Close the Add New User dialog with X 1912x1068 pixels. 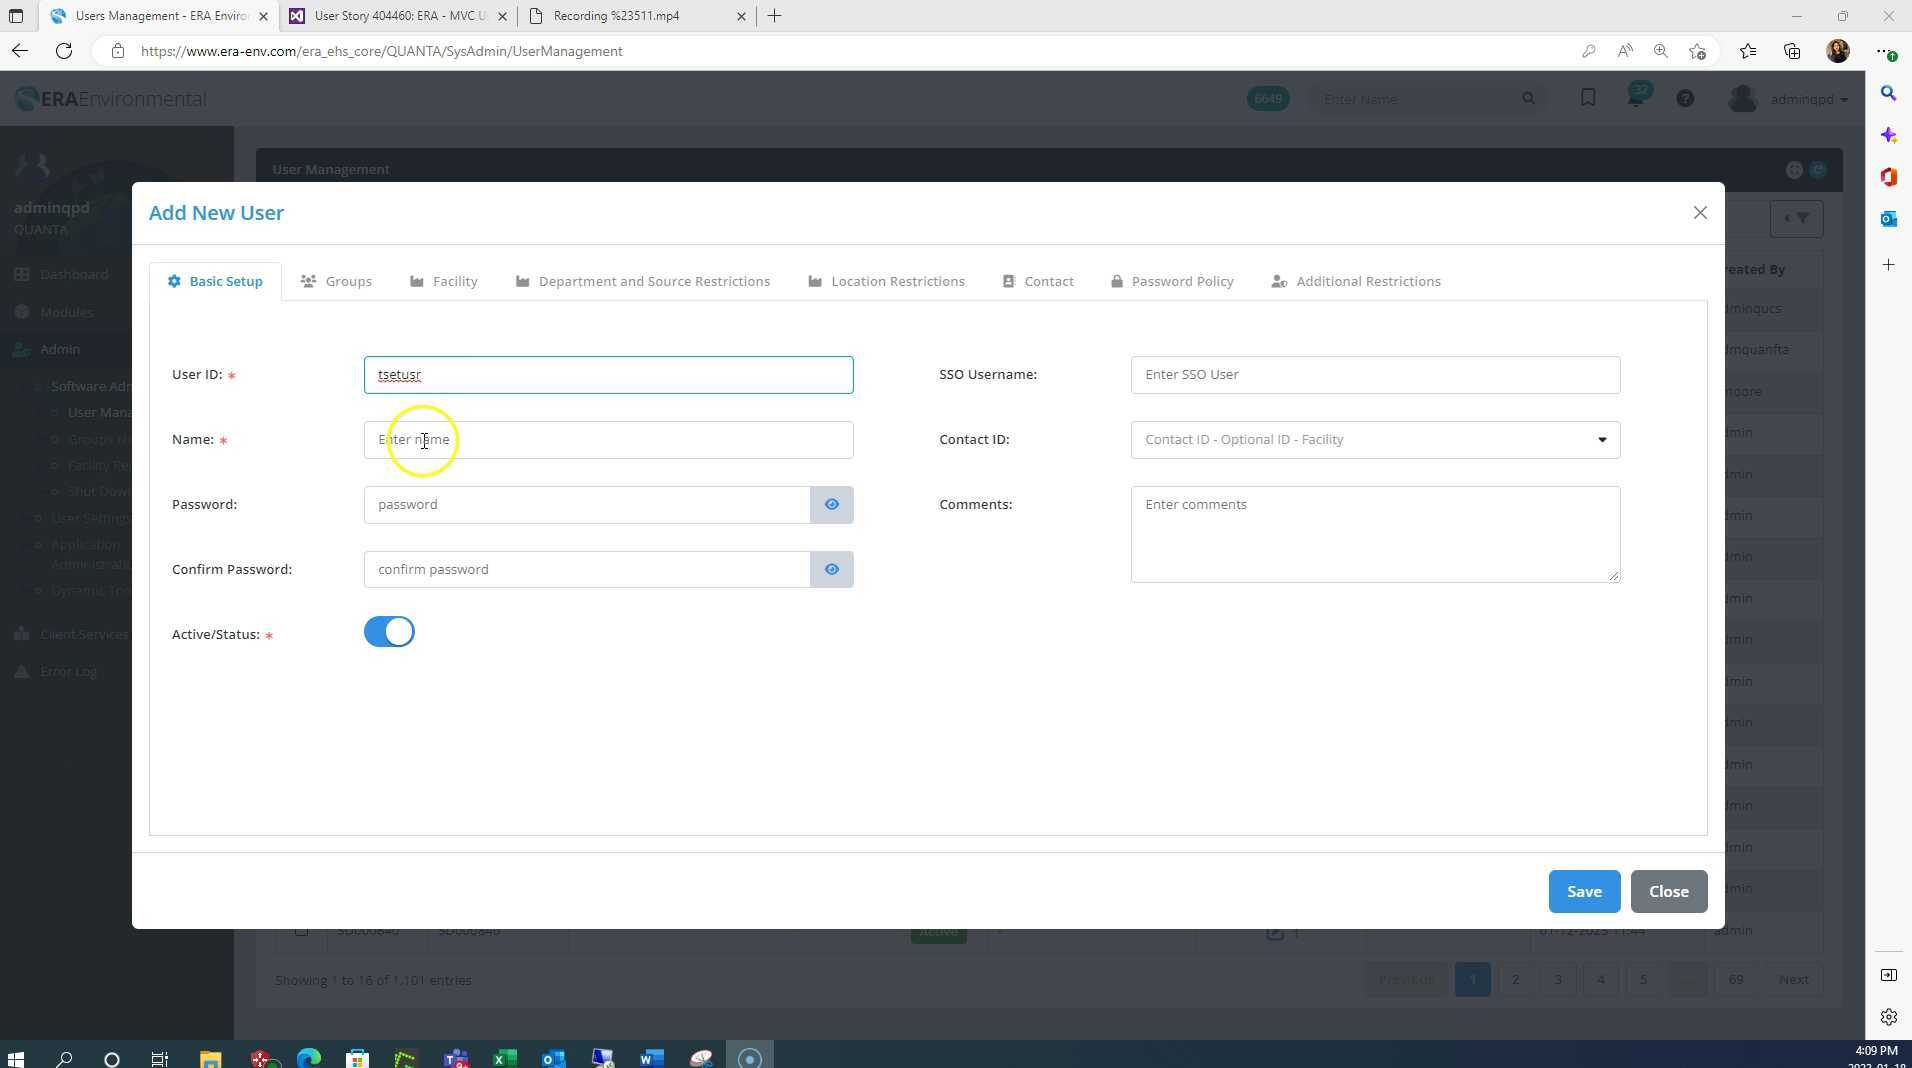(1700, 213)
